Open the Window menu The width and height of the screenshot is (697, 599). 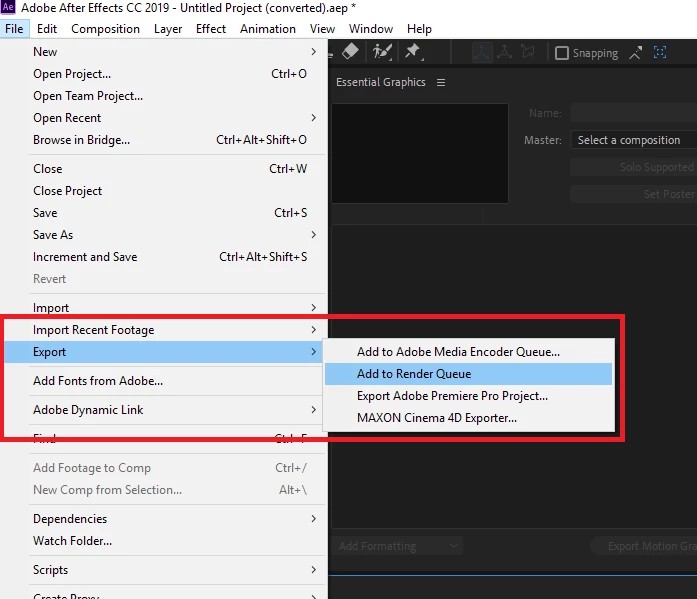tap(371, 29)
